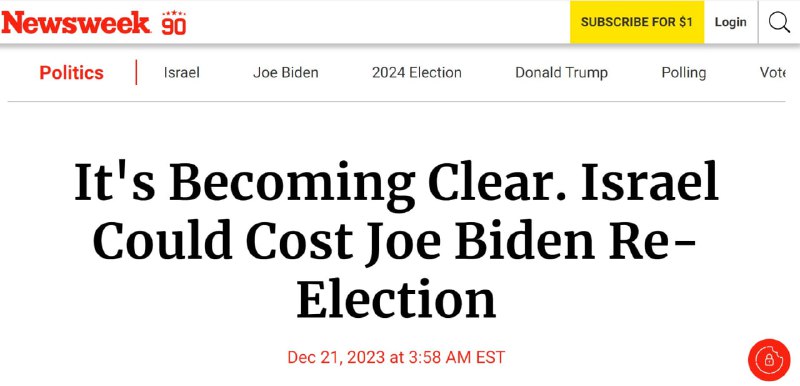Click the stars above the 90 badge
This screenshot has height=386, width=800.
(174, 13)
